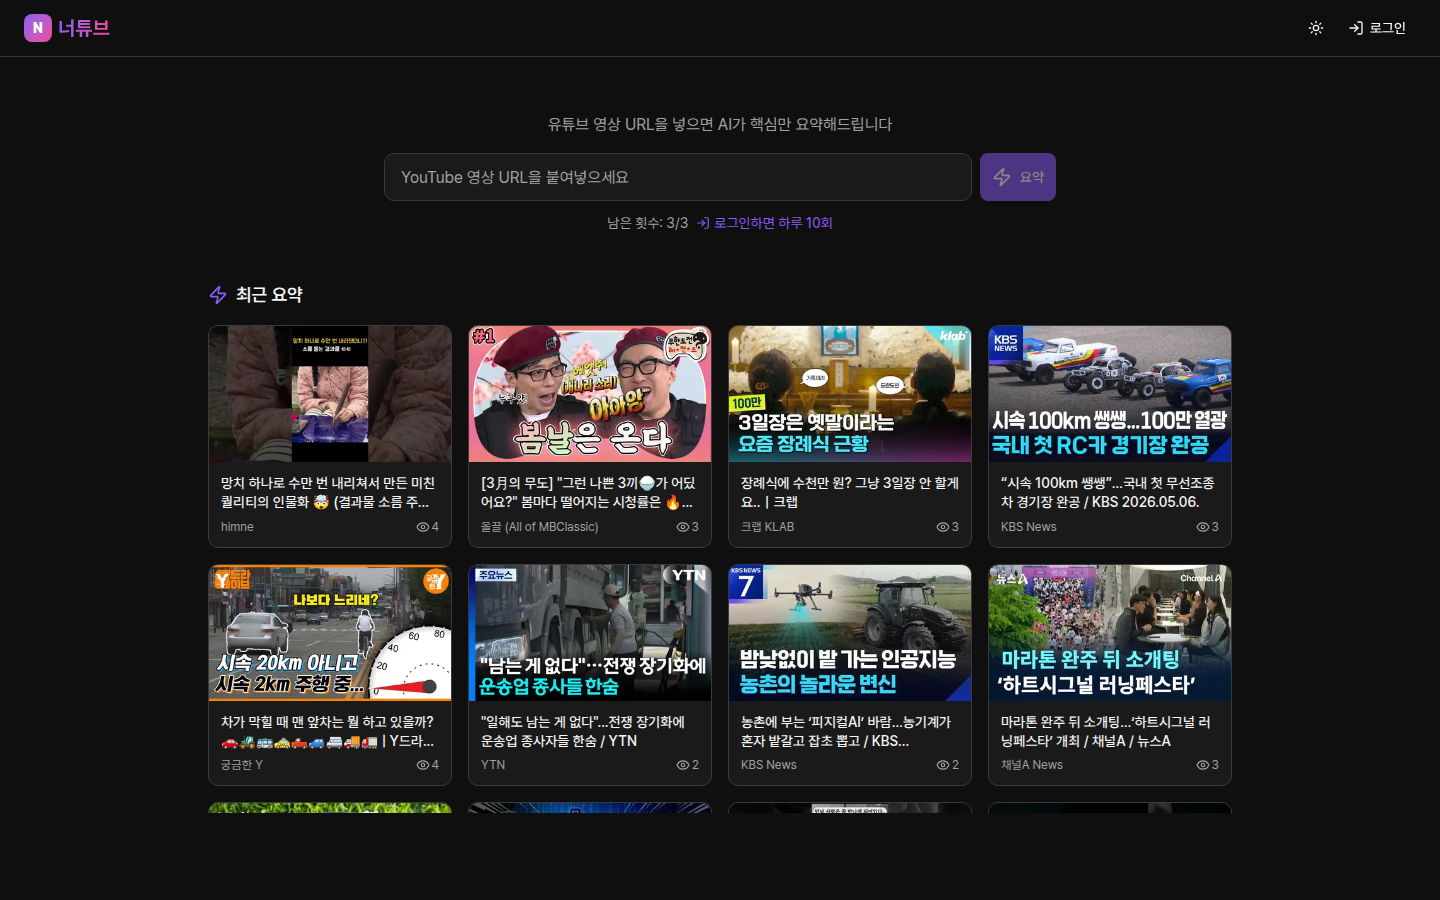
Task: Click title '일해도 남는 게 없다…전쟁 장기화에'
Action: (583, 731)
